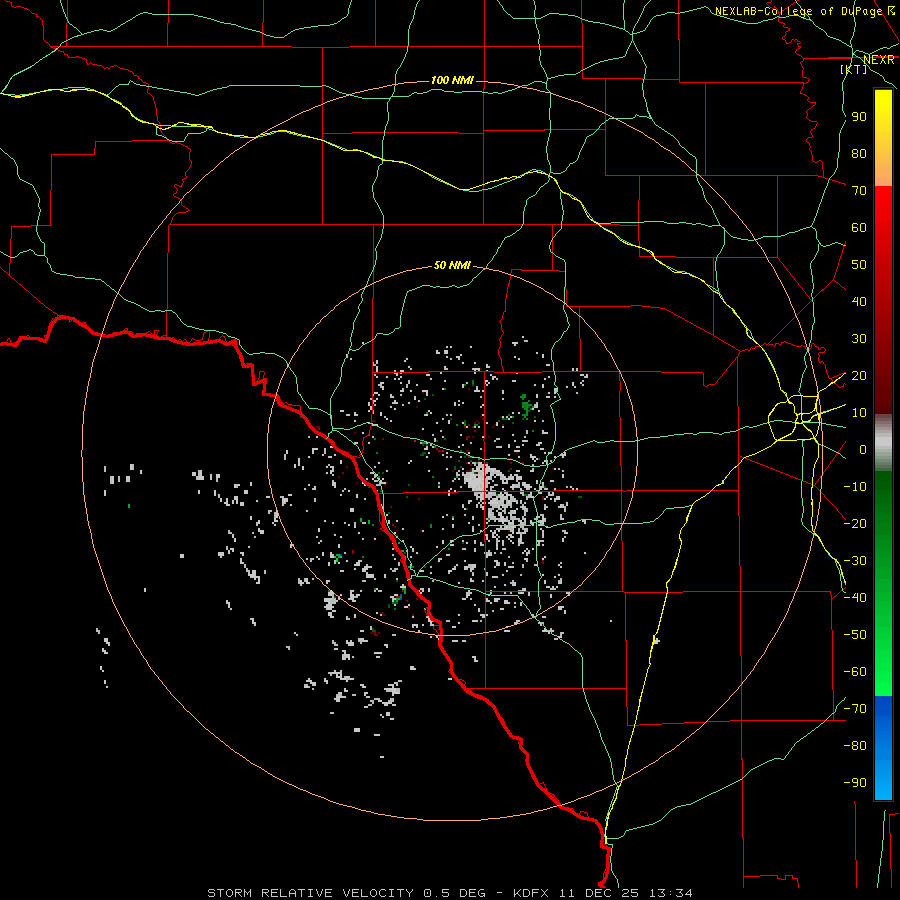The height and width of the screenshot is (900, 900).
Task: Click the 30 value on the color scale
Action: point(859,339)
